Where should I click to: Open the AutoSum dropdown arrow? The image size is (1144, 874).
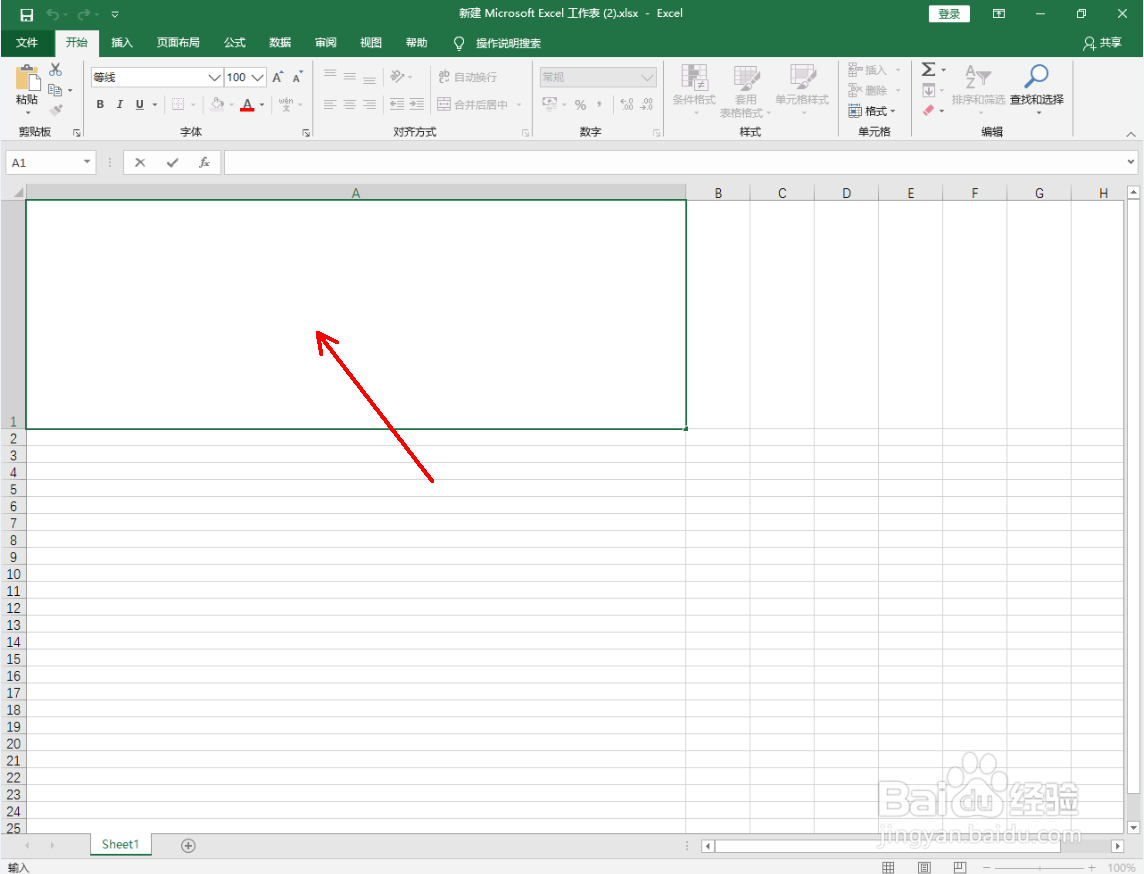coord(943,70)
